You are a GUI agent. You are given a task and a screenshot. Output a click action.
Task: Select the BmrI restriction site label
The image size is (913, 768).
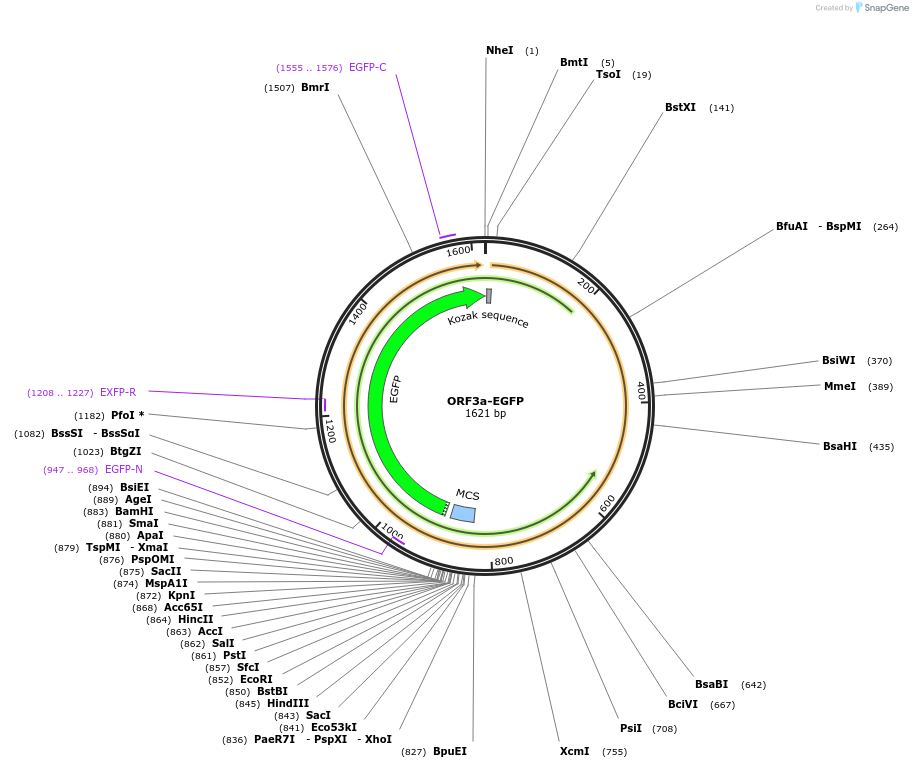[x=315, y=88]
